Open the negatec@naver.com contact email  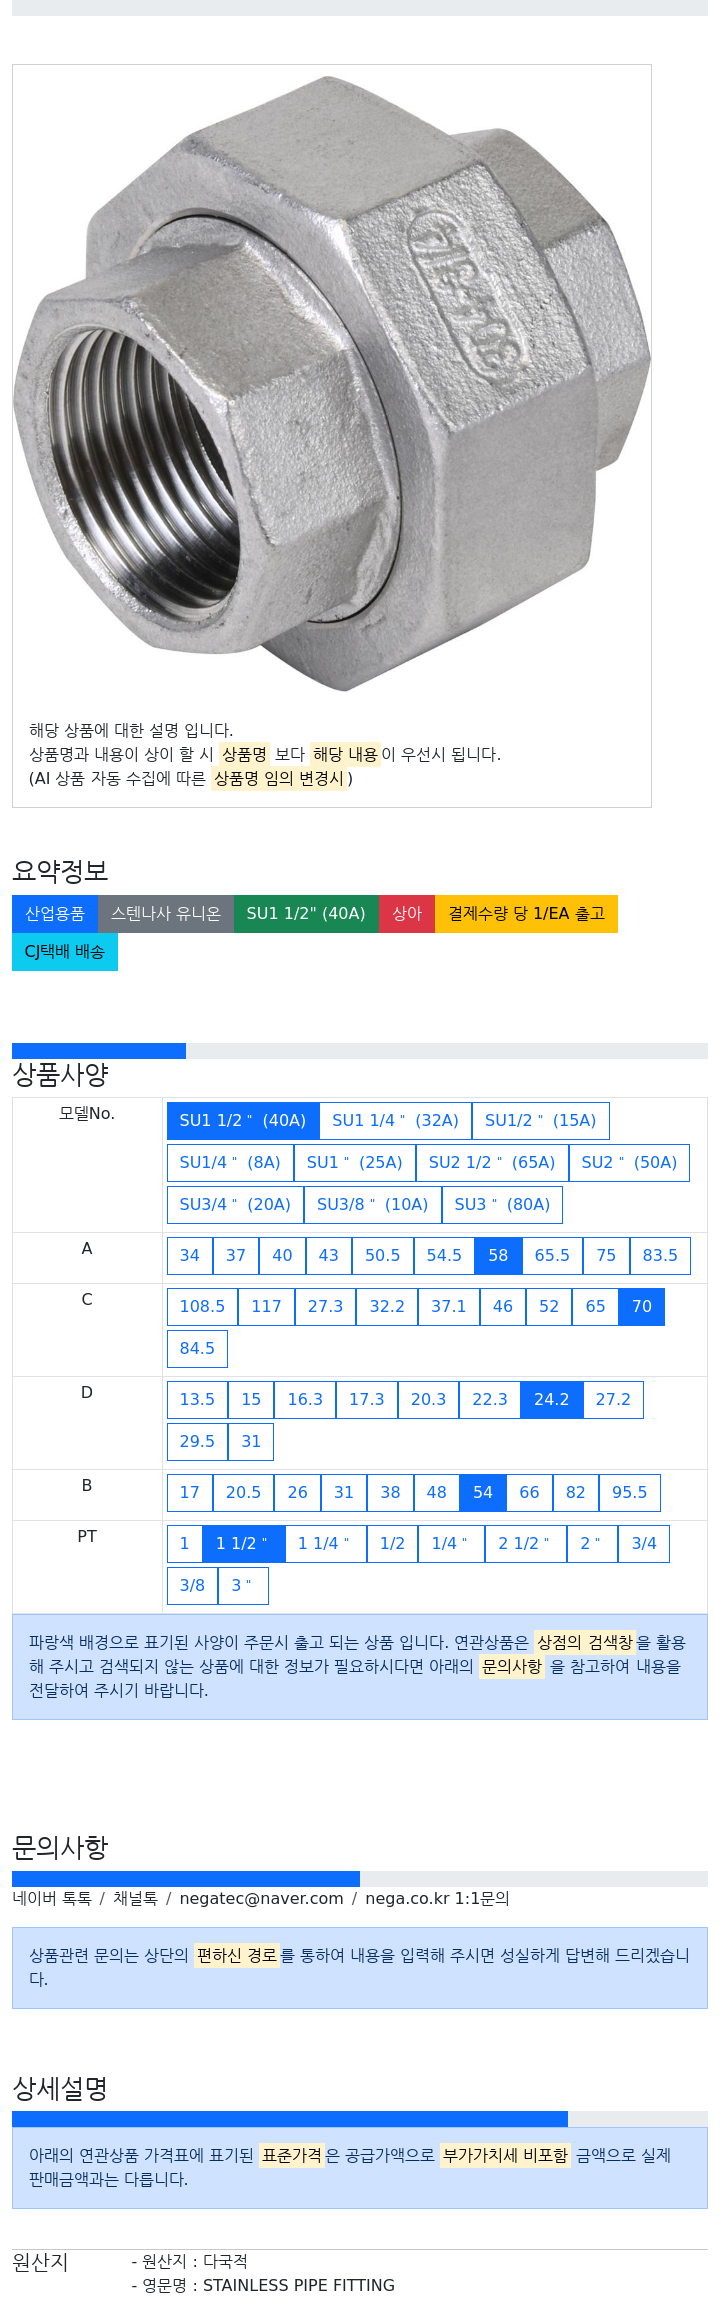click(x=261, y=1899)
